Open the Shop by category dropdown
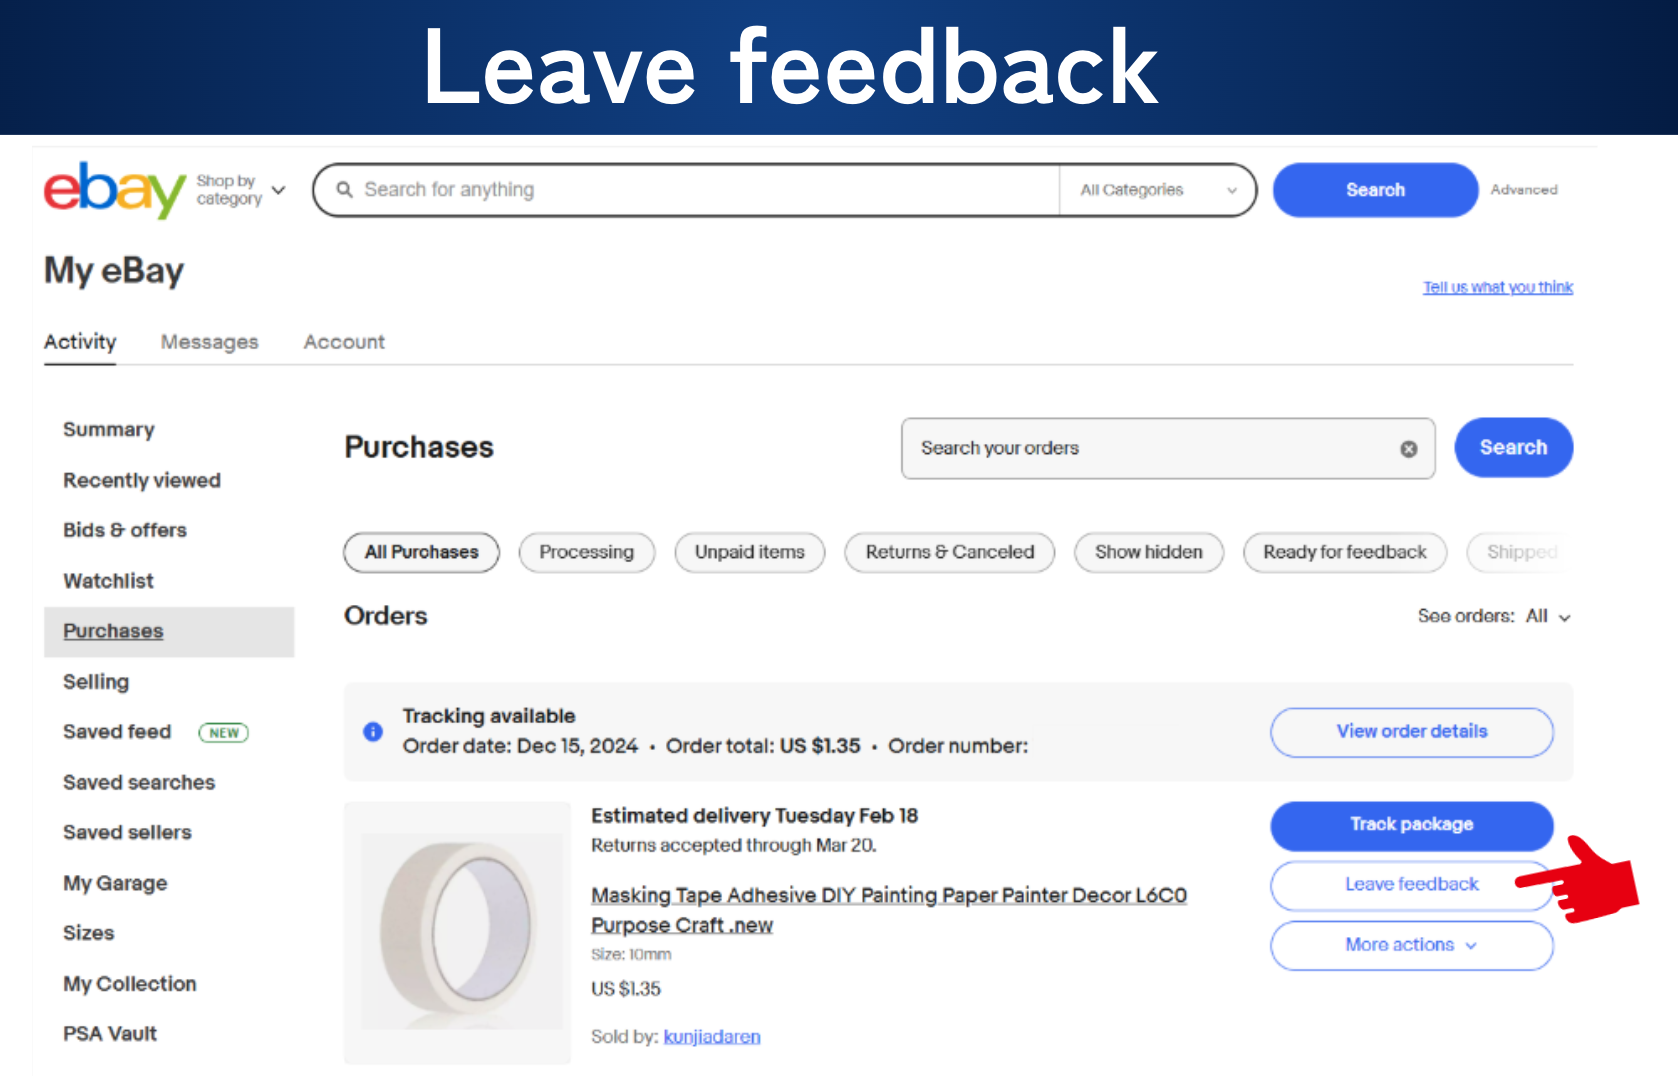This screenshot has width=1678, height=1076. click(x=241, y=190)
